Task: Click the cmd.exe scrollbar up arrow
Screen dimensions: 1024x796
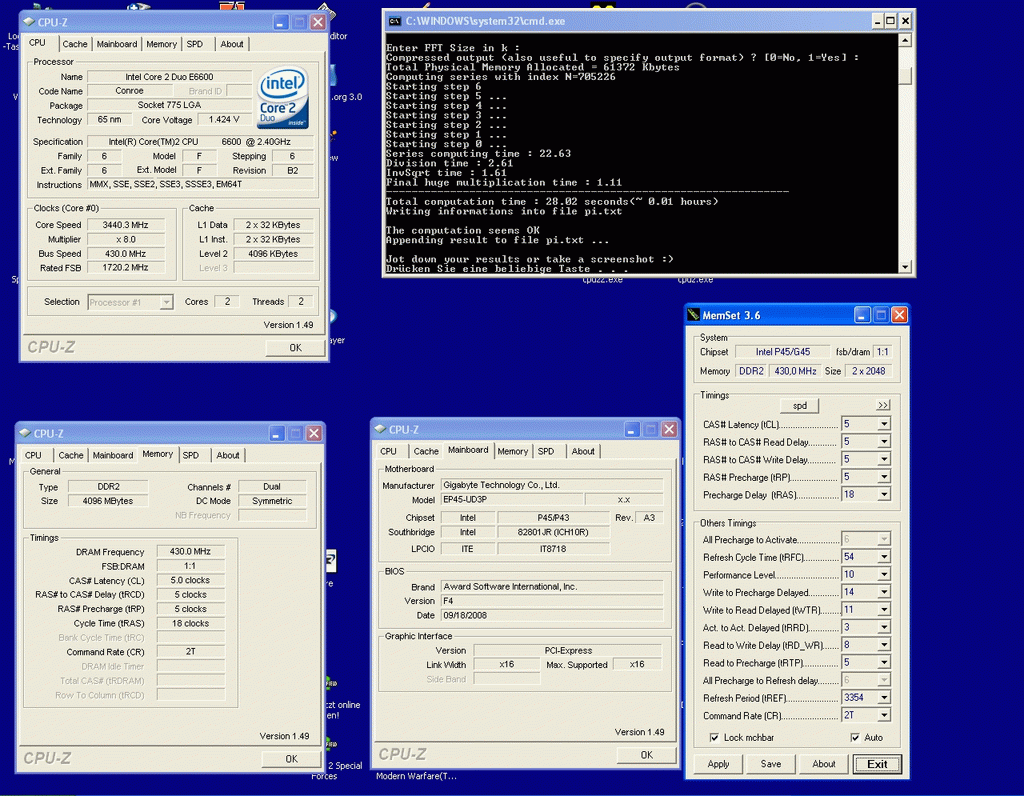Action: [905, 40]
